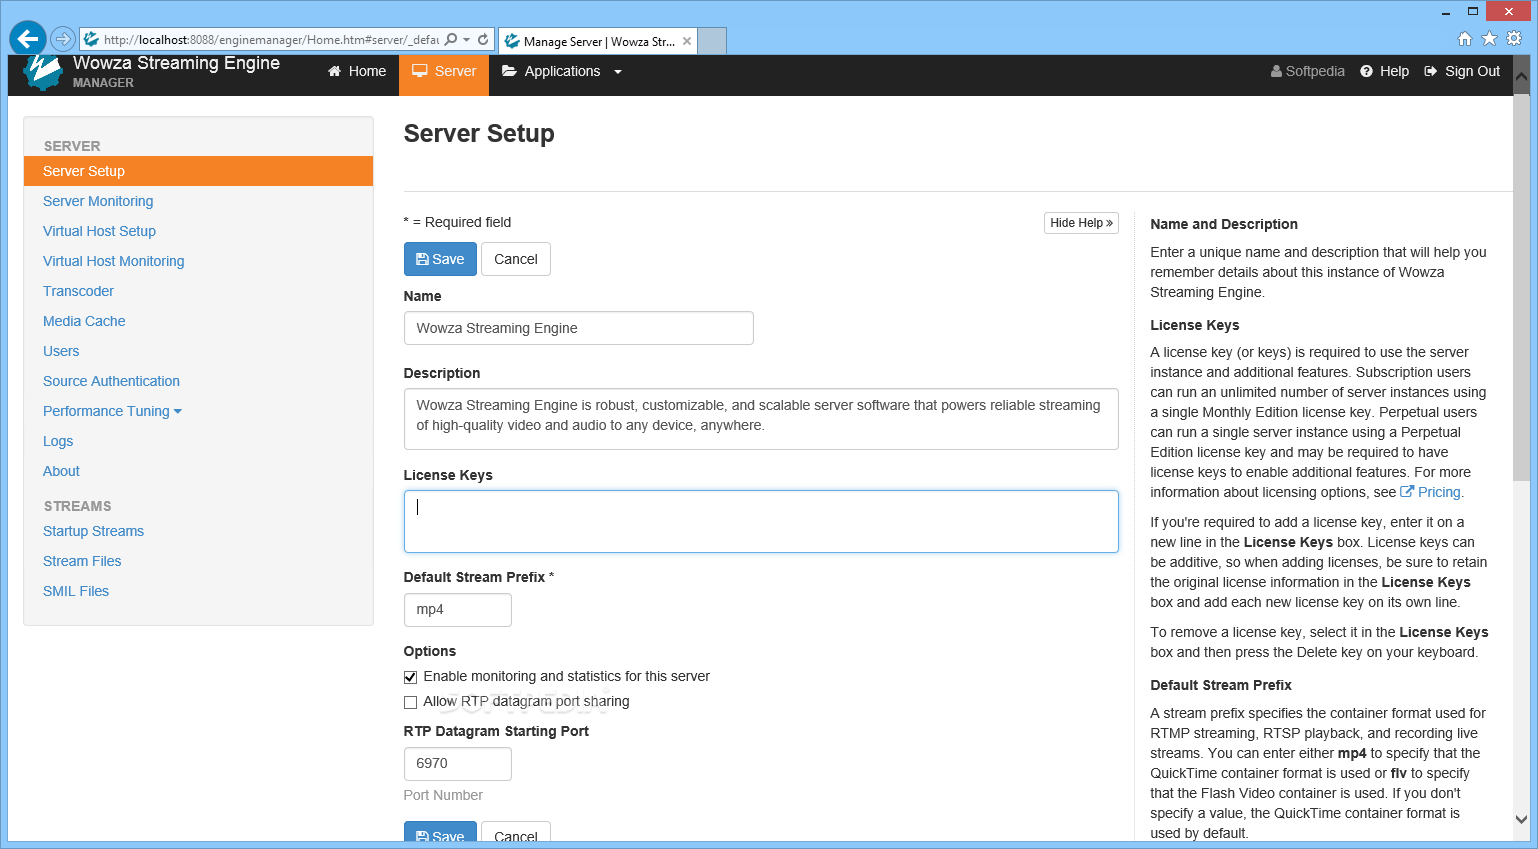1538x849 pixels.
Task: Open the About link
Action: tap(61, 471)
